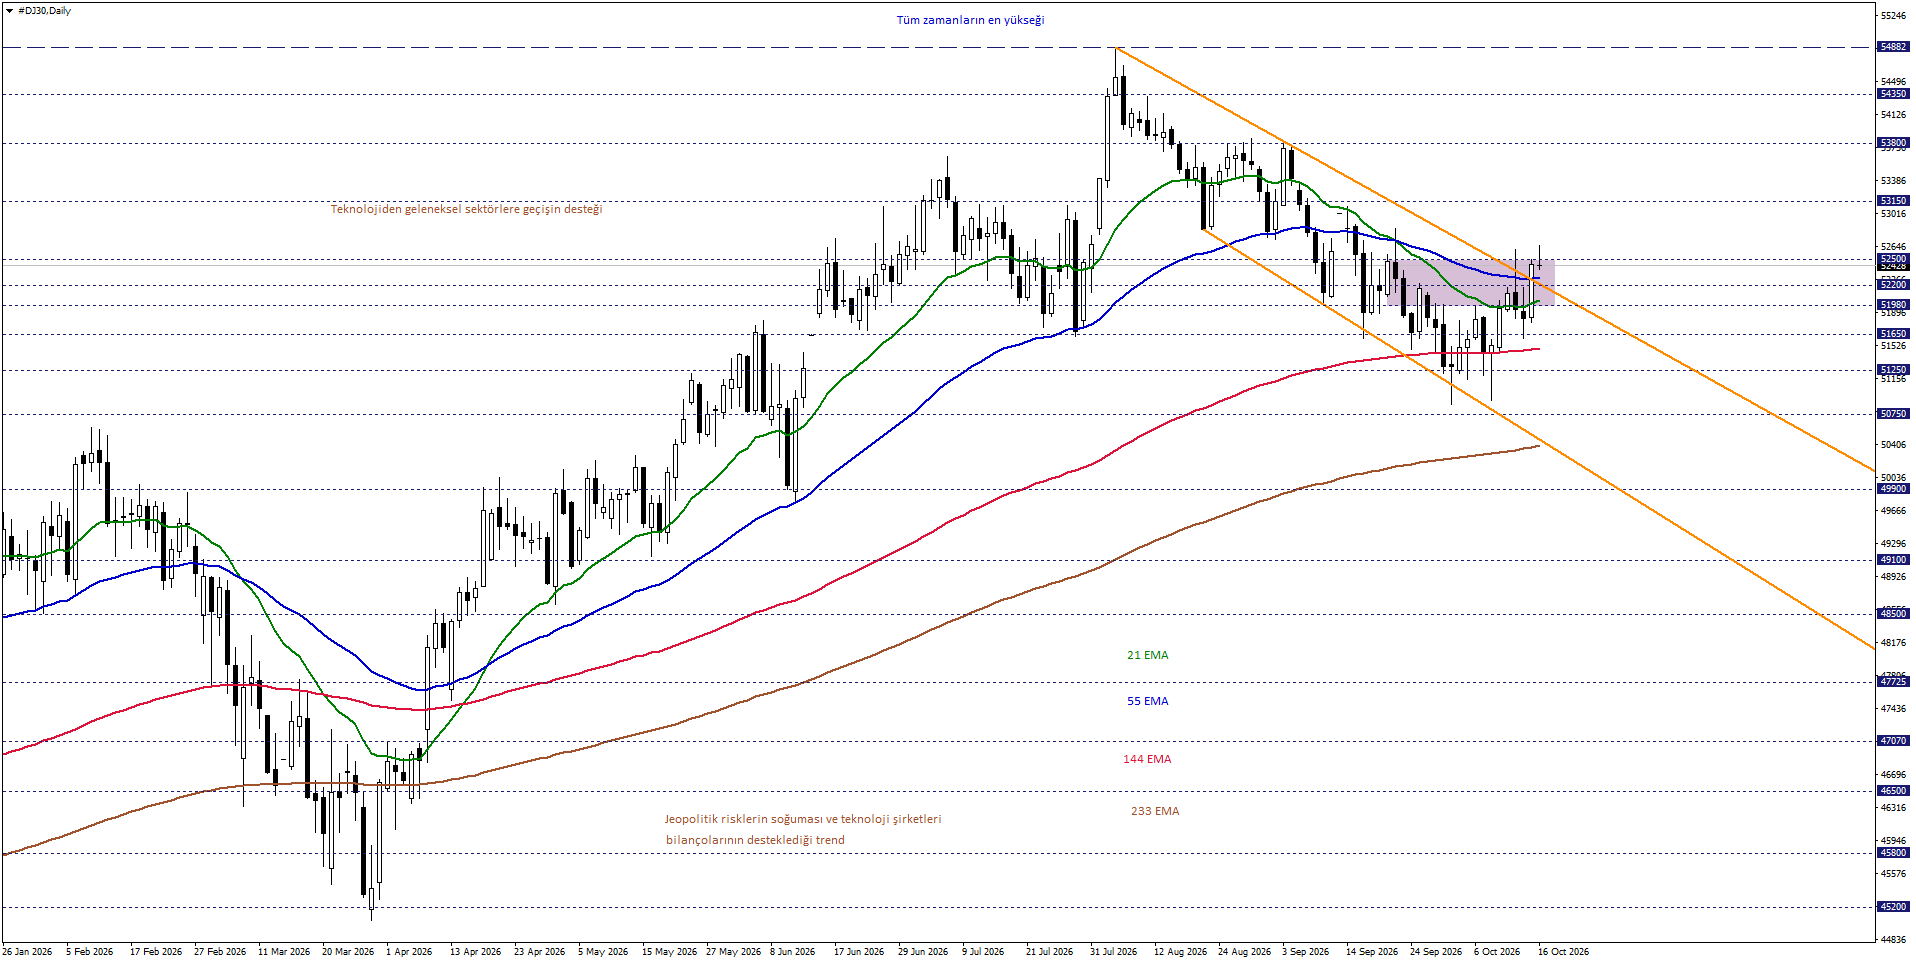
Task: Select the 48500 price level tag
Action: point(1894,614)
